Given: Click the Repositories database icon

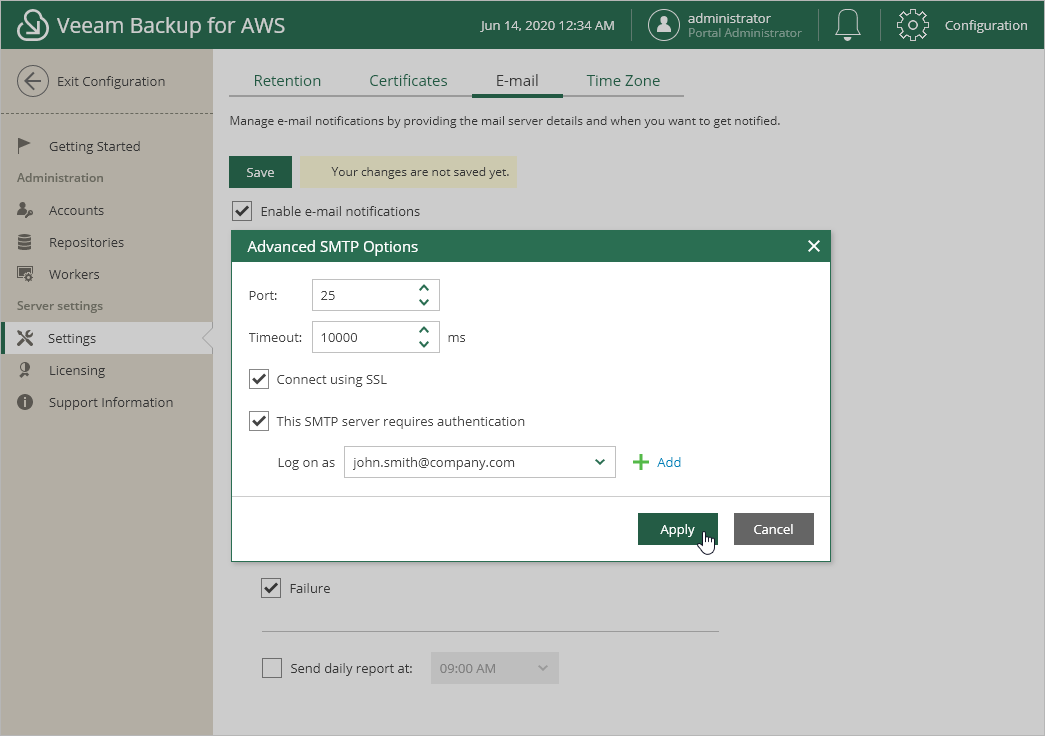Looking at the screenshot, I should click(x=25, y=242).
